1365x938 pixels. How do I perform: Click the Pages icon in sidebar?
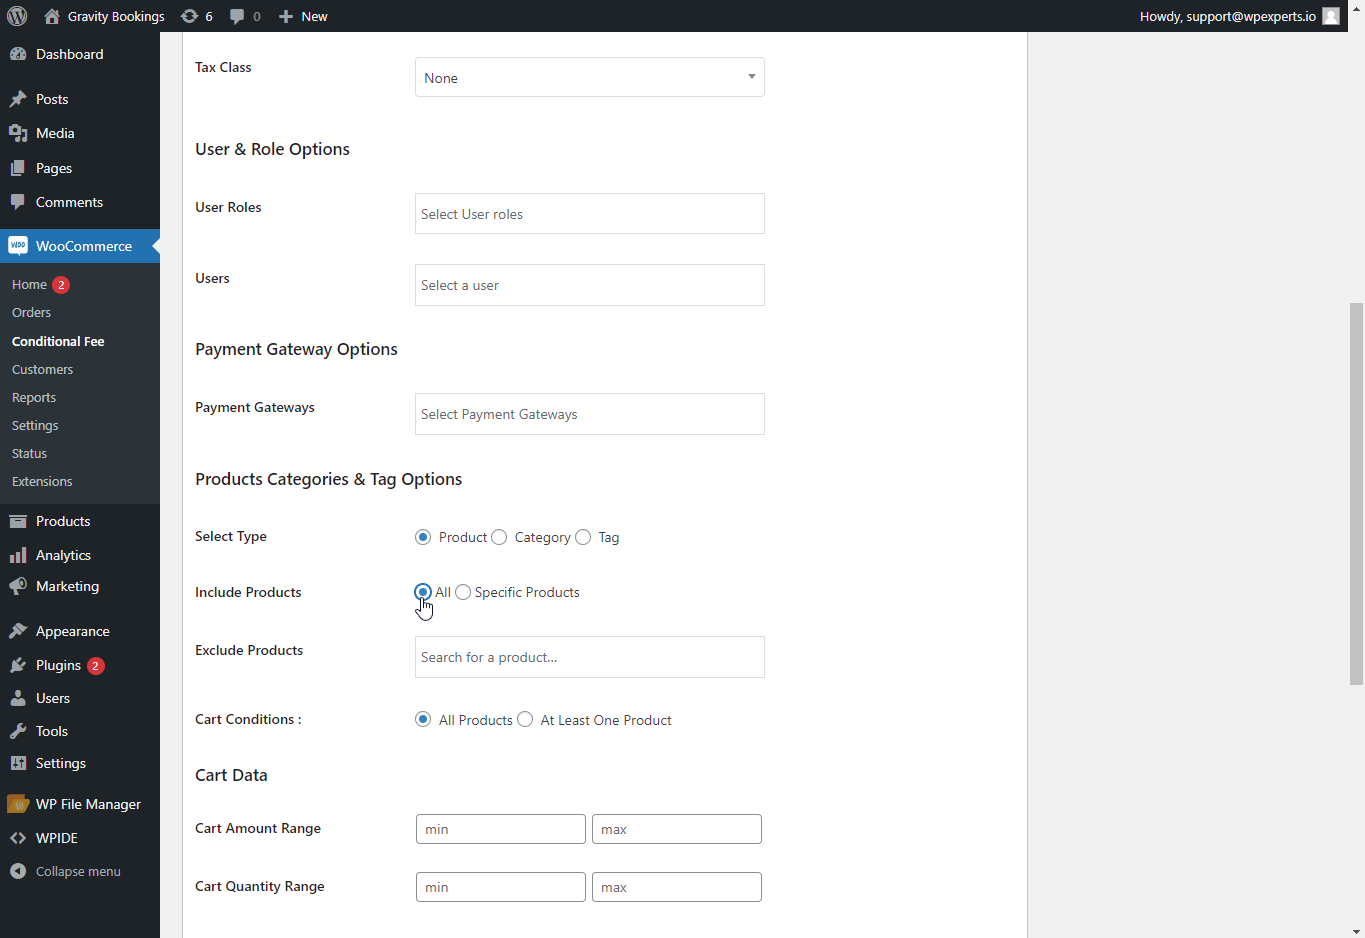18,168
